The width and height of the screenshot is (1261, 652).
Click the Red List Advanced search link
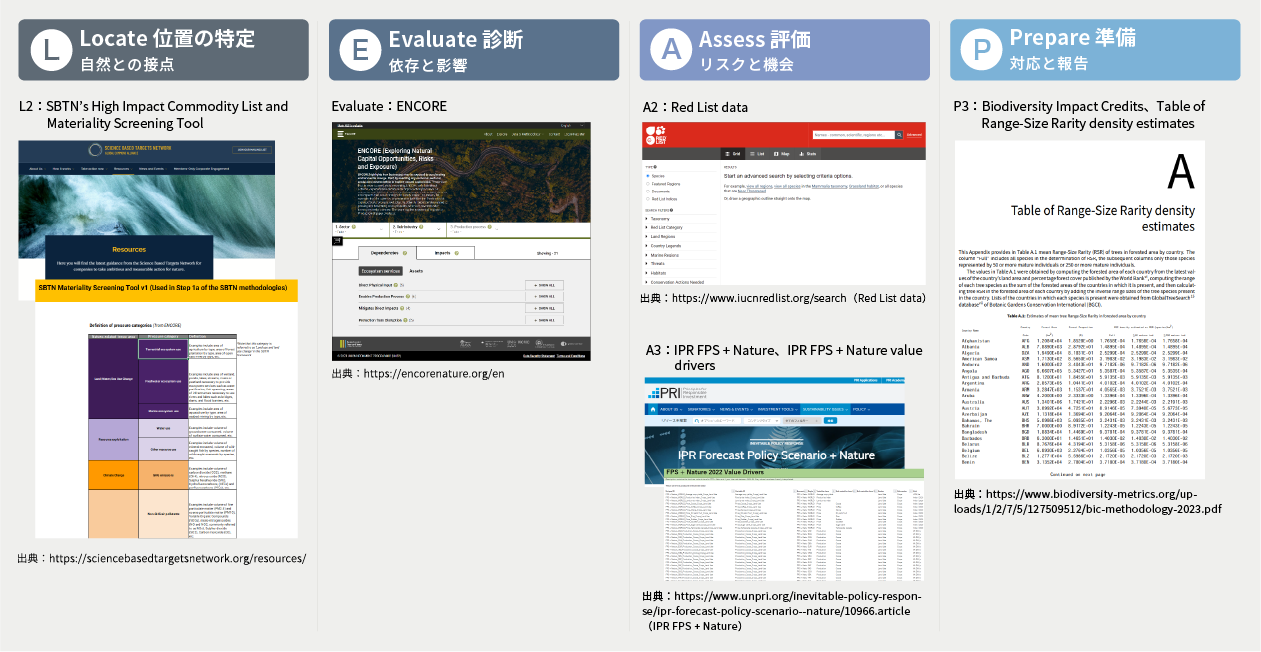914,135
